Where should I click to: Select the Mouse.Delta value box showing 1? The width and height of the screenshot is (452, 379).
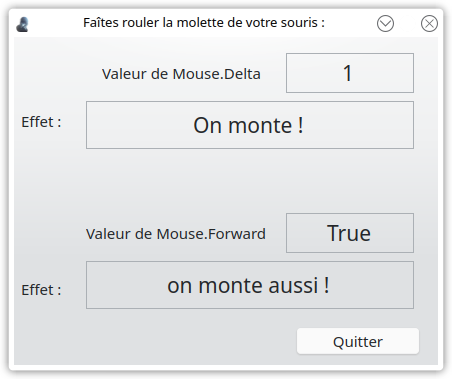pos(350,73)
